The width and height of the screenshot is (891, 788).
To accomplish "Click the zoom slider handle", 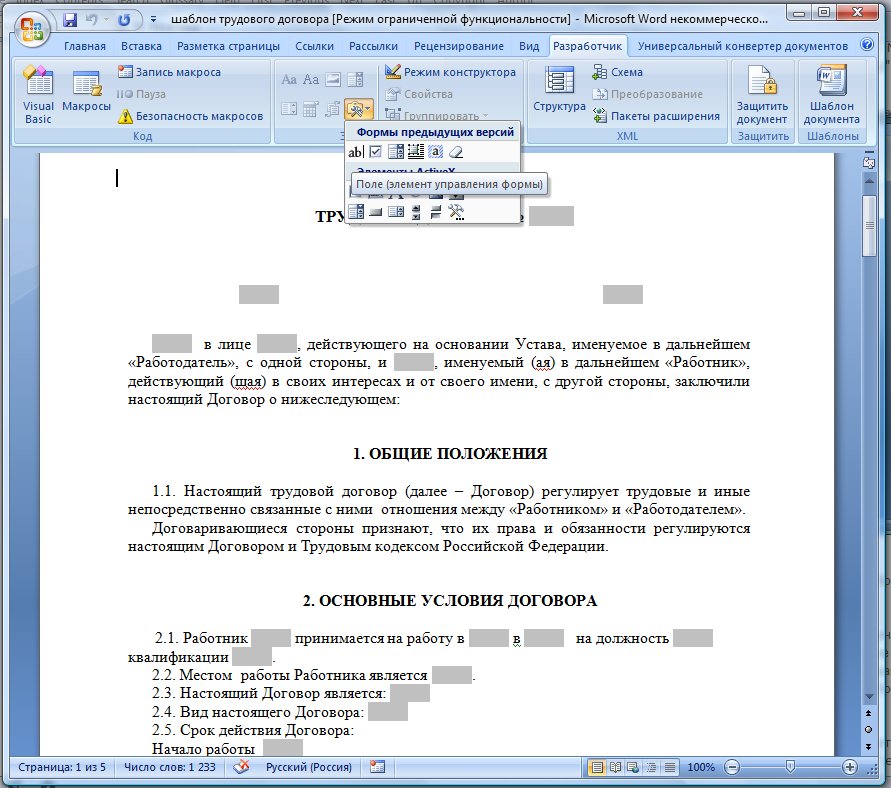I will pyautogui.click(x=790, y=768).
